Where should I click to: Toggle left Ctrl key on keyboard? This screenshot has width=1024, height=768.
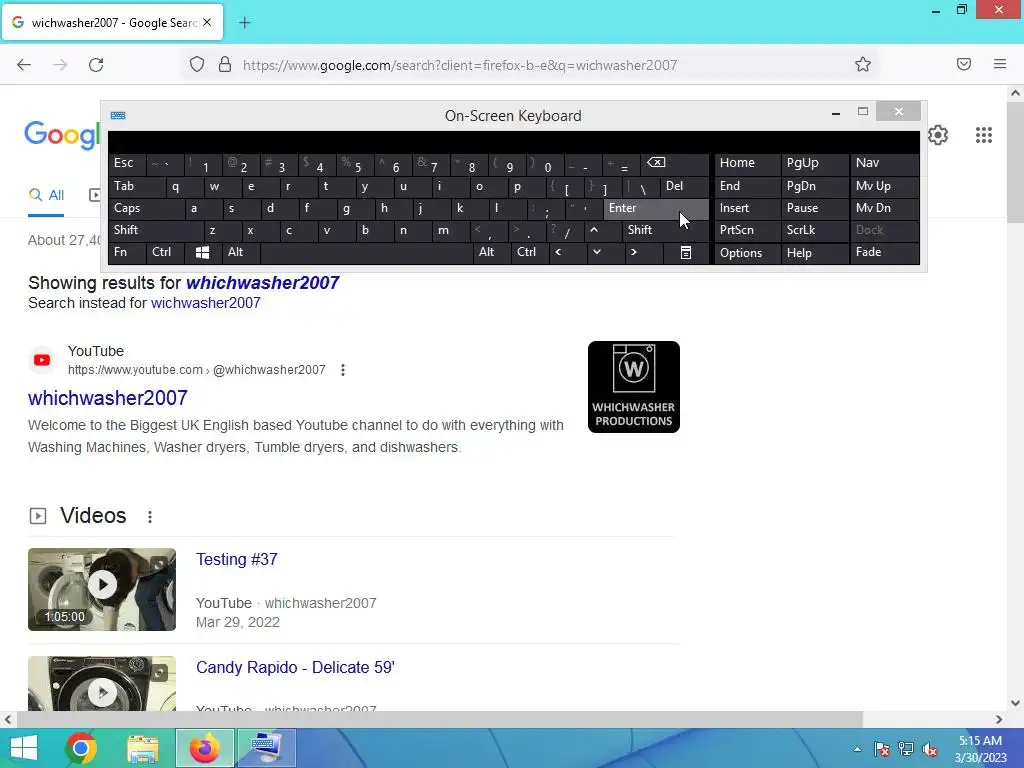coord(165,253)
